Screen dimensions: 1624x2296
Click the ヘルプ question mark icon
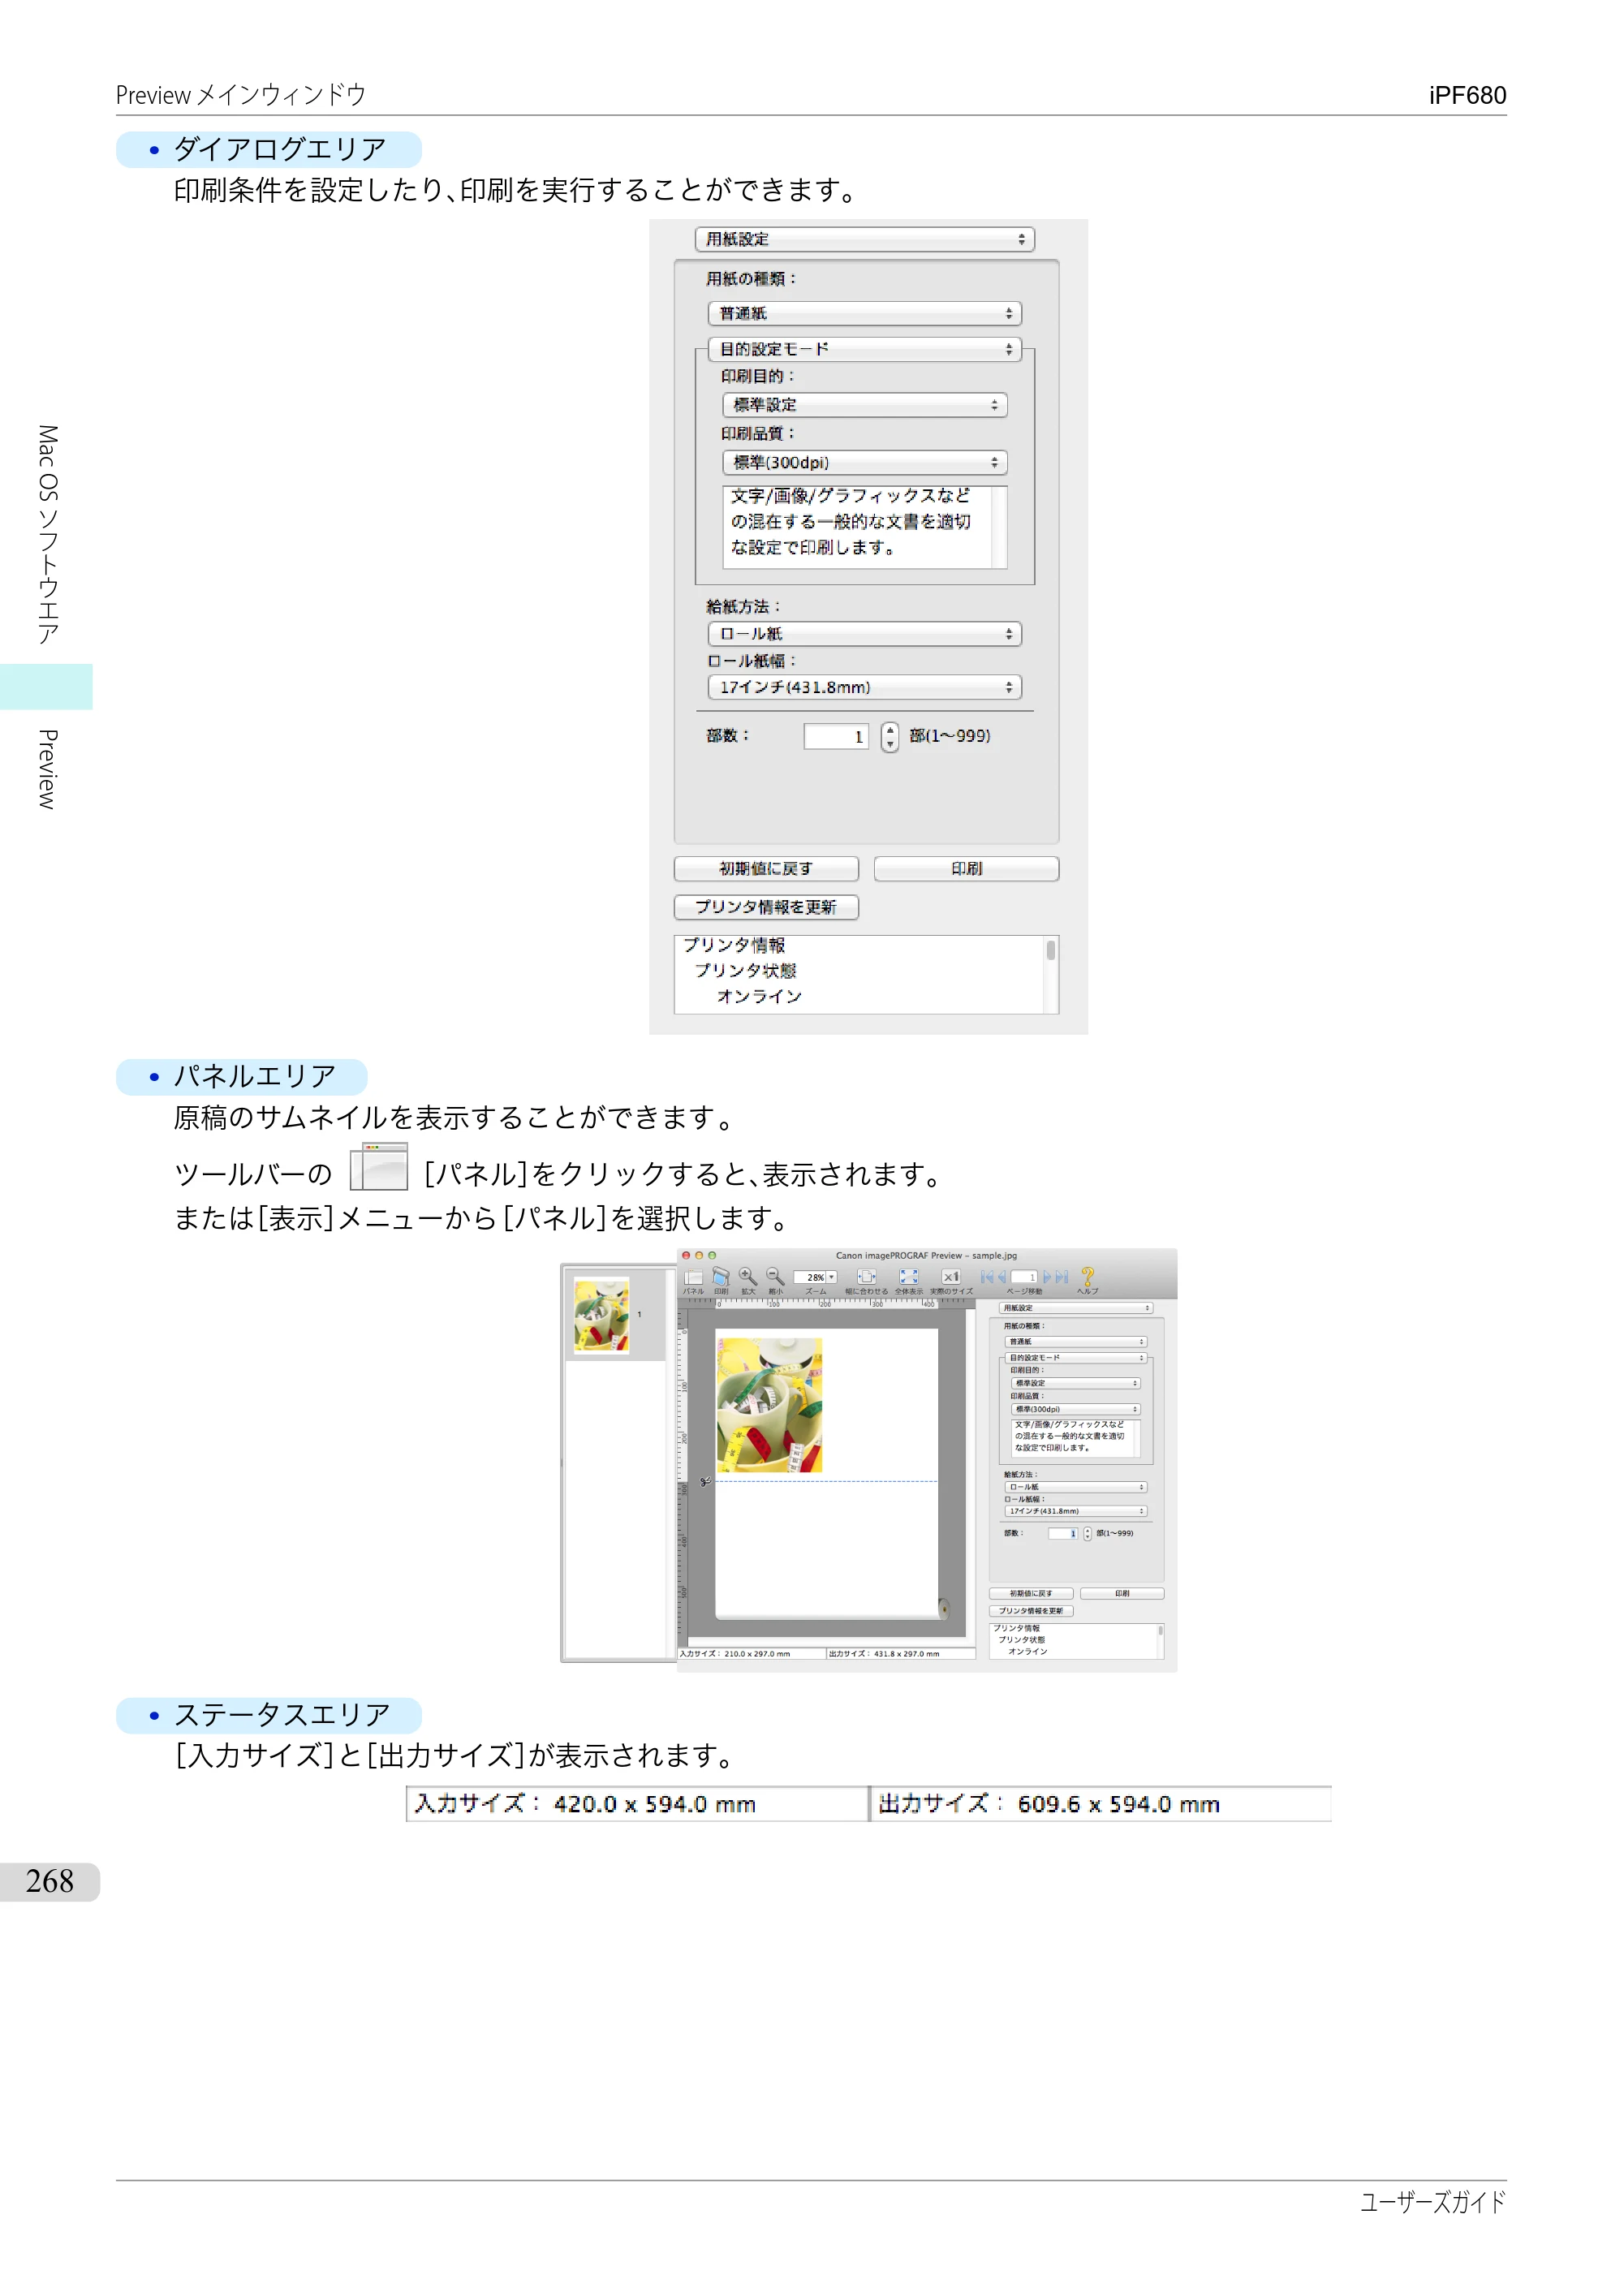pyautogui.click(x=1088, y=1276)
